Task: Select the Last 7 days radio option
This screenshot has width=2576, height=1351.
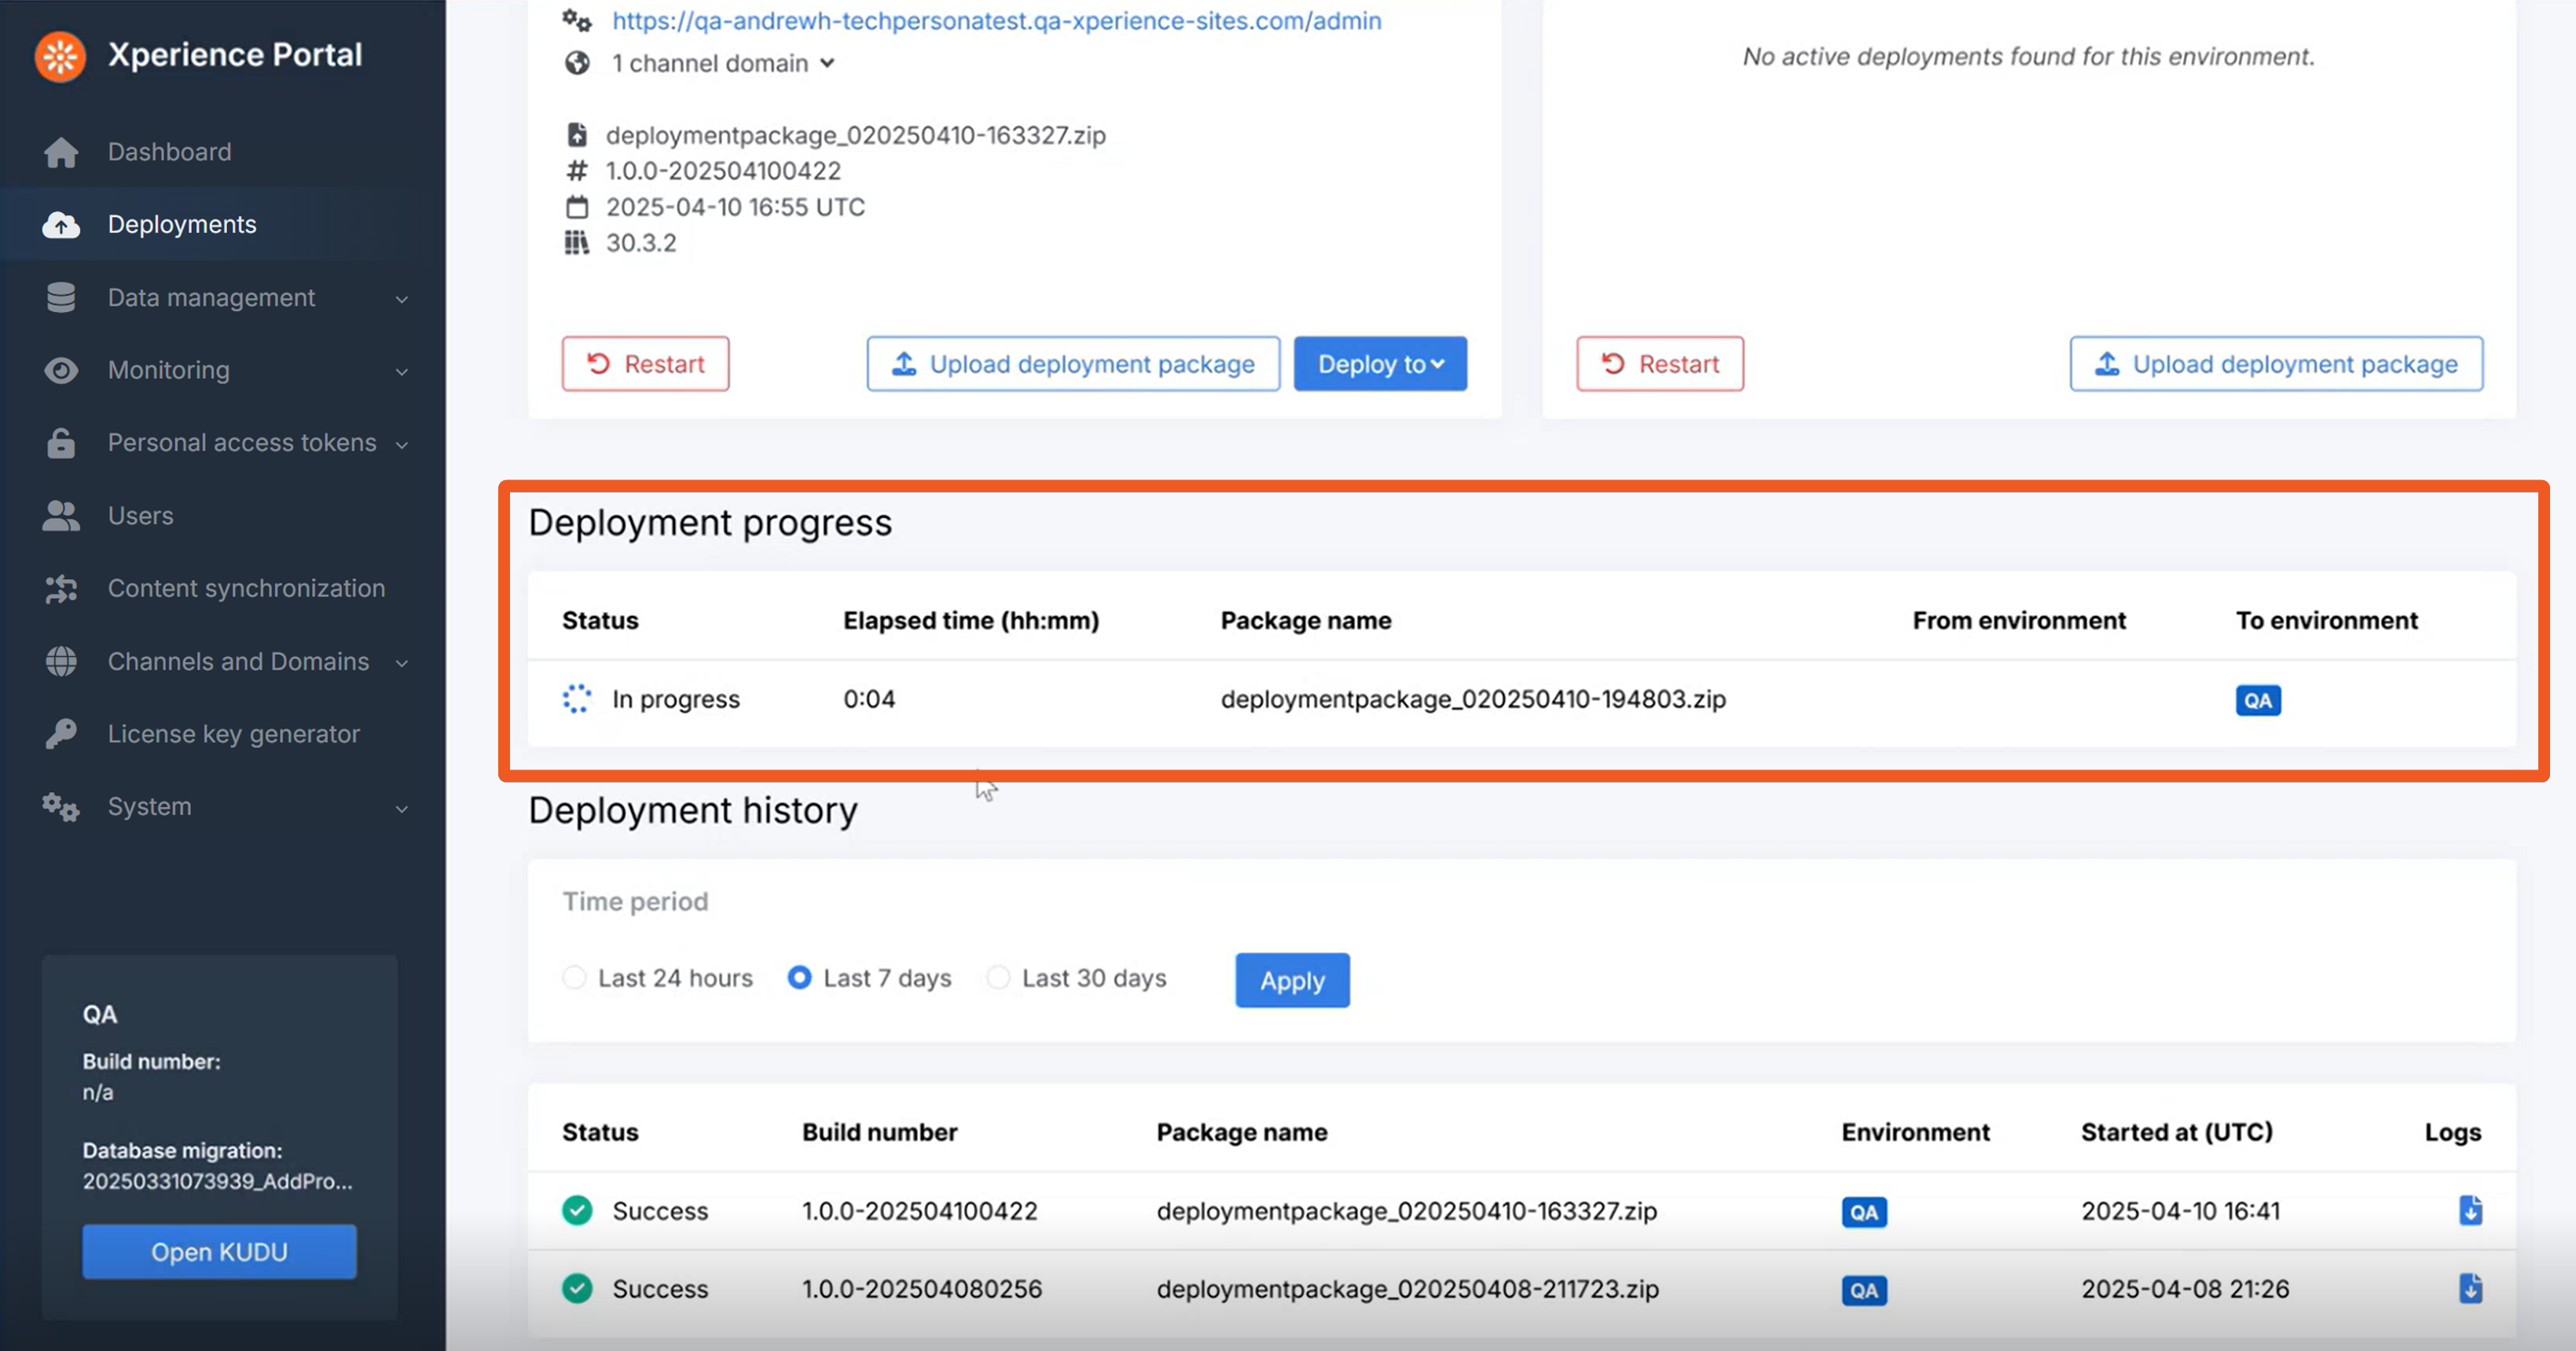Action: [799, 978]
